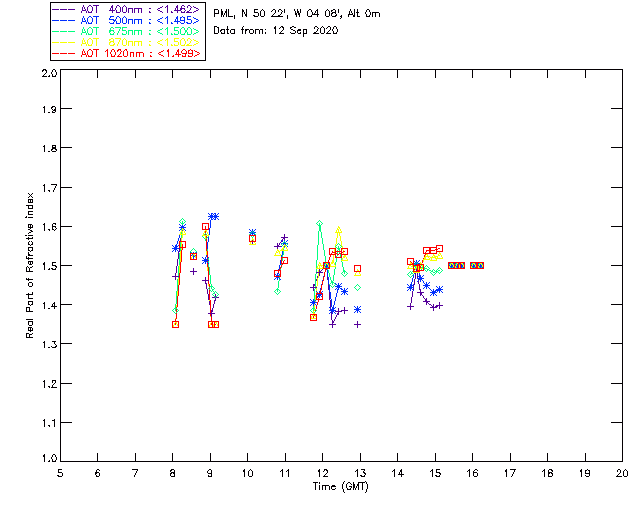Click the 11 x-axis tick label
This screenshot has width=640, height=512.
(285, 473)
